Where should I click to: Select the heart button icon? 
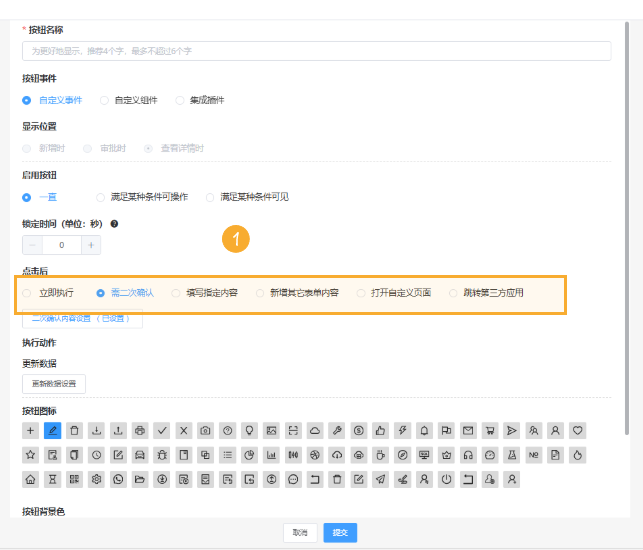point(577,431)
